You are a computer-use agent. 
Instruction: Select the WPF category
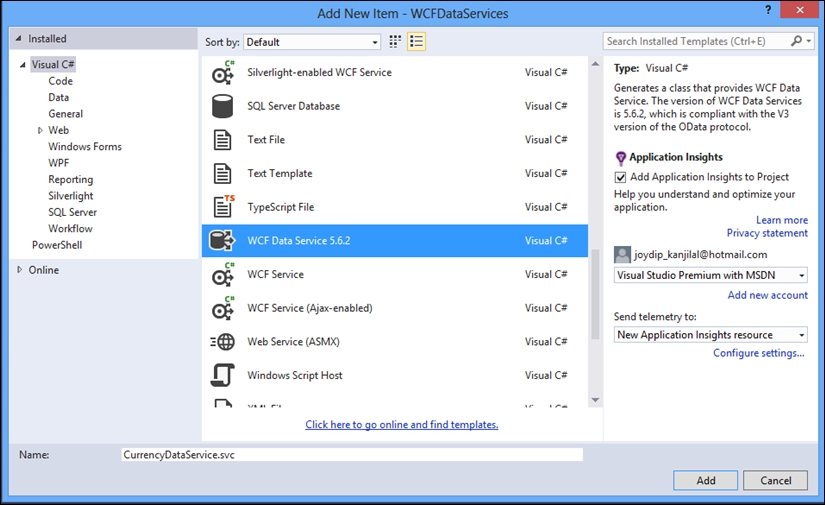pyautogui.click(x=58, y=163)
